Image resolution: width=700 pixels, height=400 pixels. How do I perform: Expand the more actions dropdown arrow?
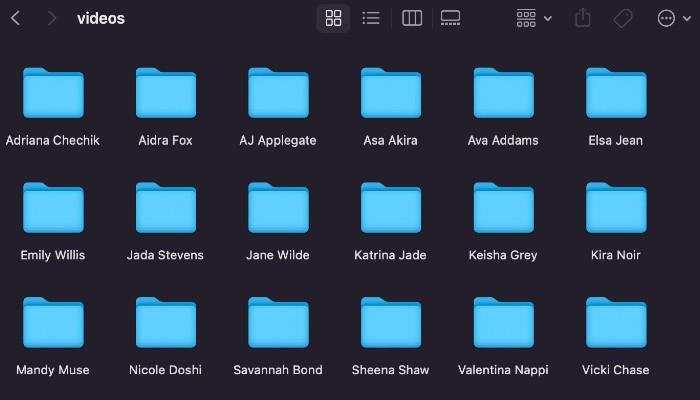[x=687, y=19]
